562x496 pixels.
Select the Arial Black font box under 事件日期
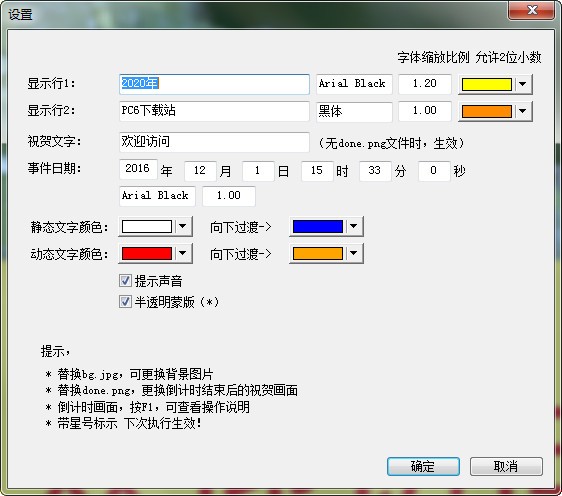(157, 196)
